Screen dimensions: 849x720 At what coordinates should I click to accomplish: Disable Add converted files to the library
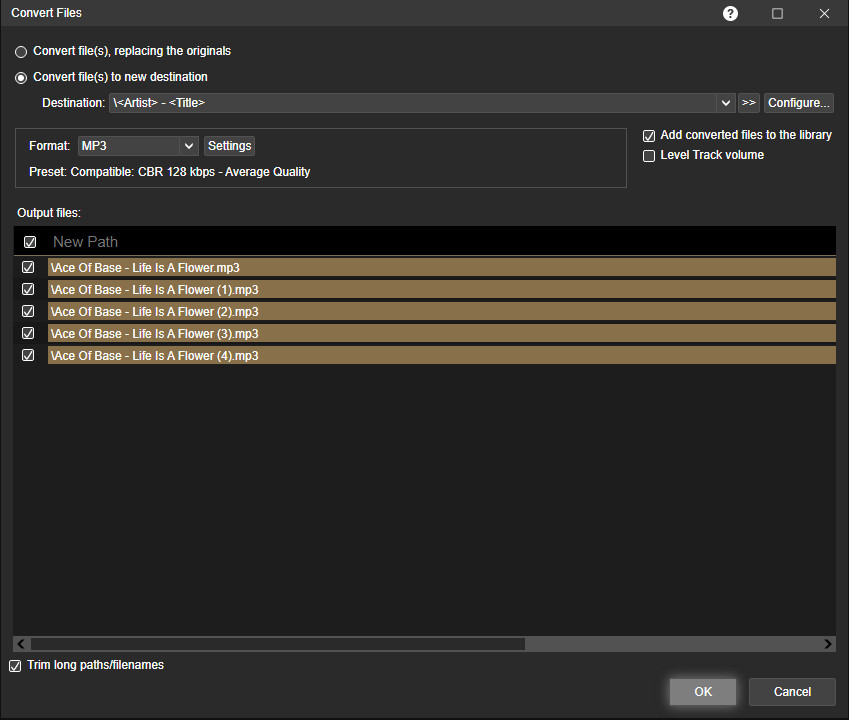tap(649, 135)
